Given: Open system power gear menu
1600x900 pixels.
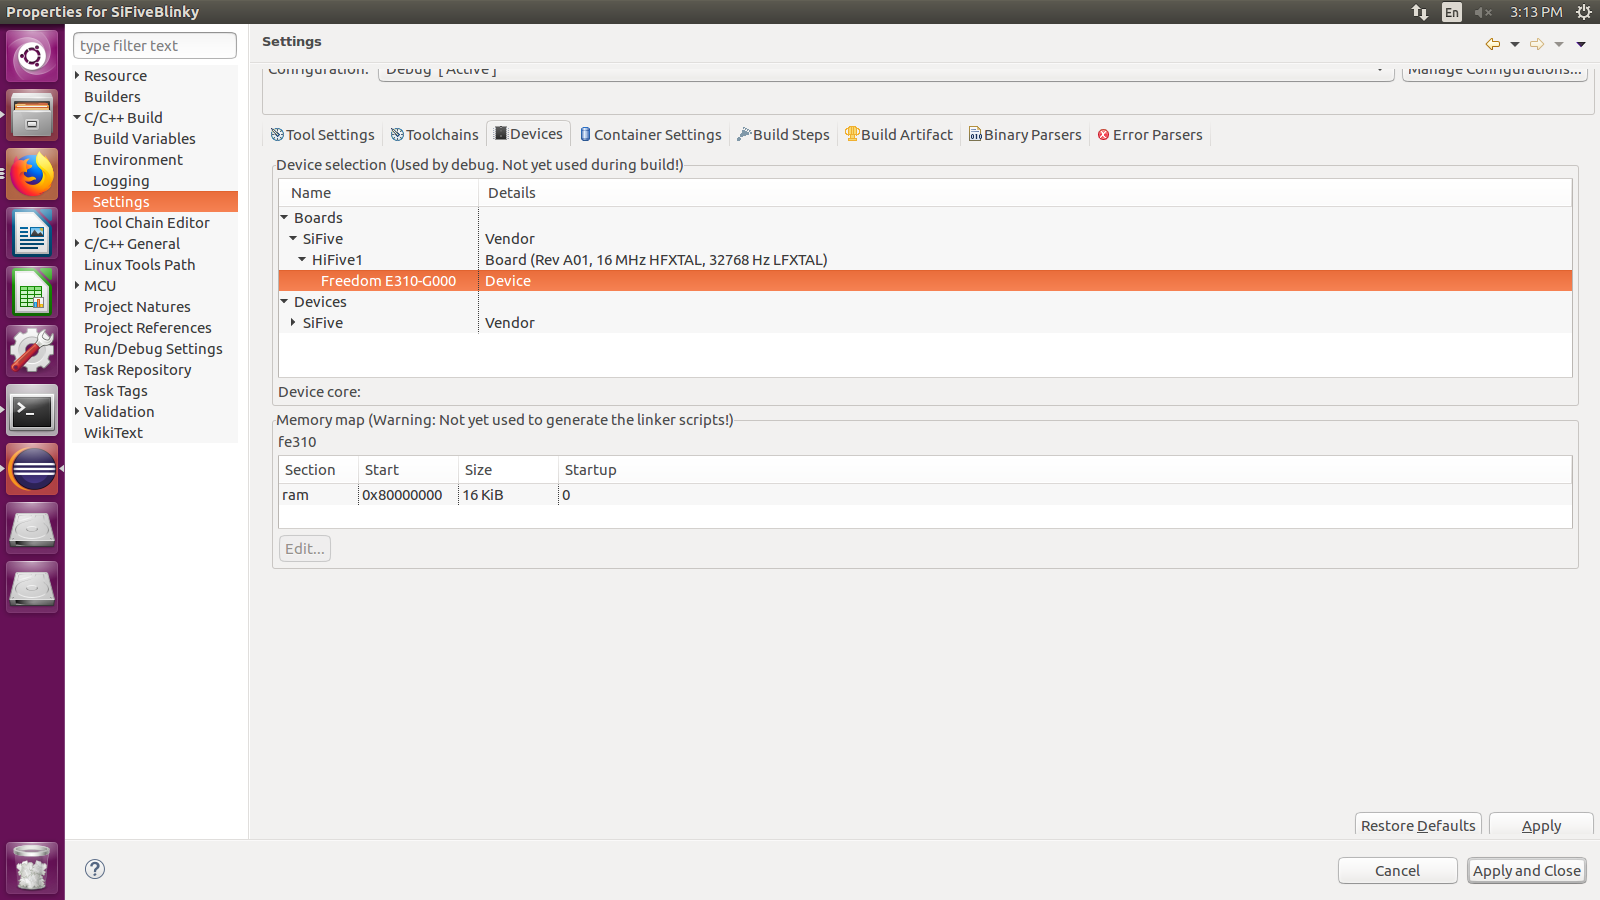Looking at the screenshot, I should pyautogui.click(x=1584, y=12).
